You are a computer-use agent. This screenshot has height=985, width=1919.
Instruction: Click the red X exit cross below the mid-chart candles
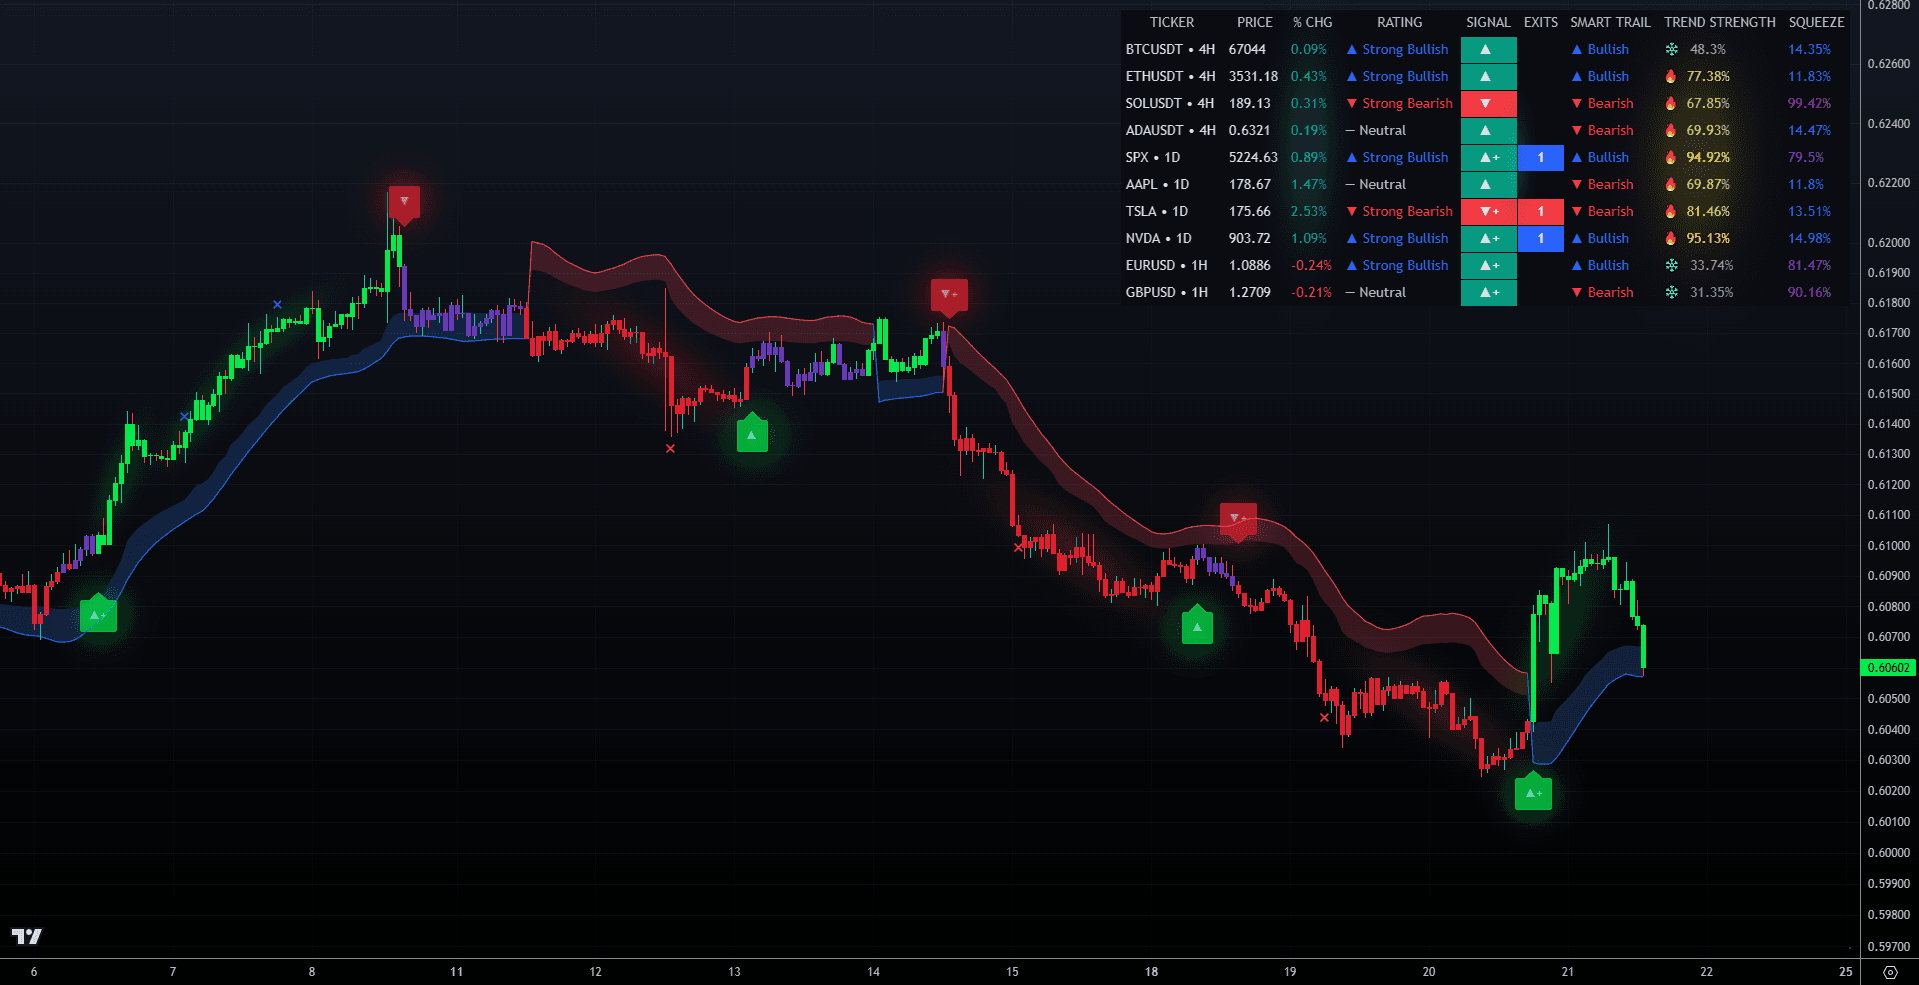coord(670,449)
